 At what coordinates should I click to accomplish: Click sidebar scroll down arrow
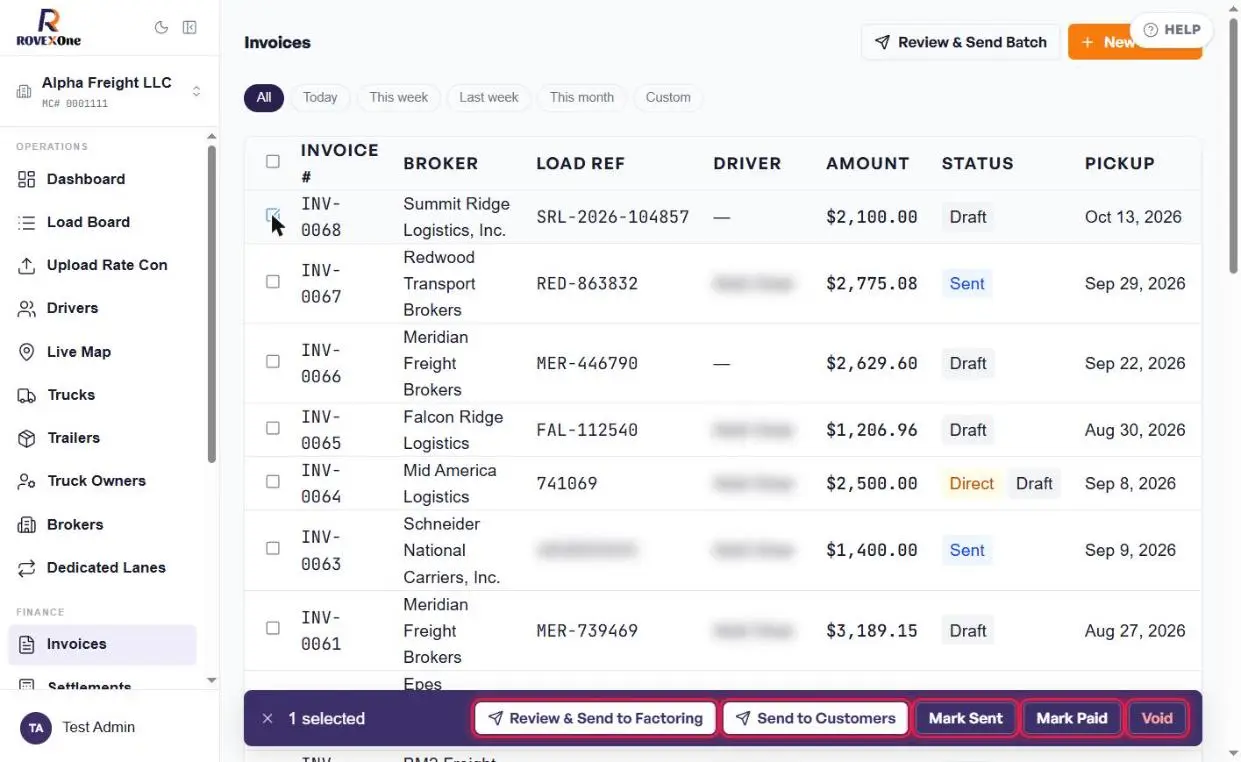211,680
